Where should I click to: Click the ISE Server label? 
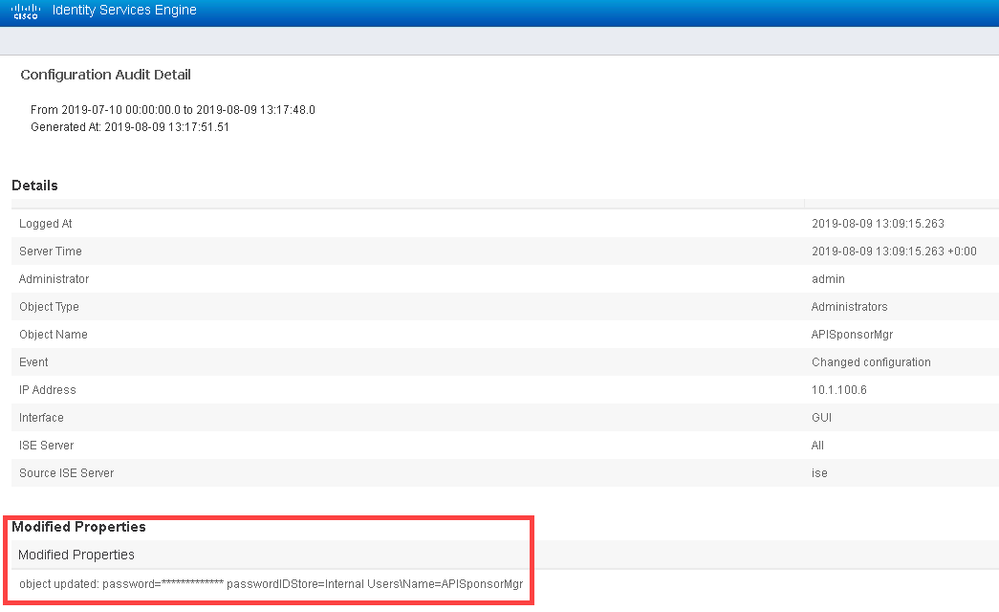47,445
